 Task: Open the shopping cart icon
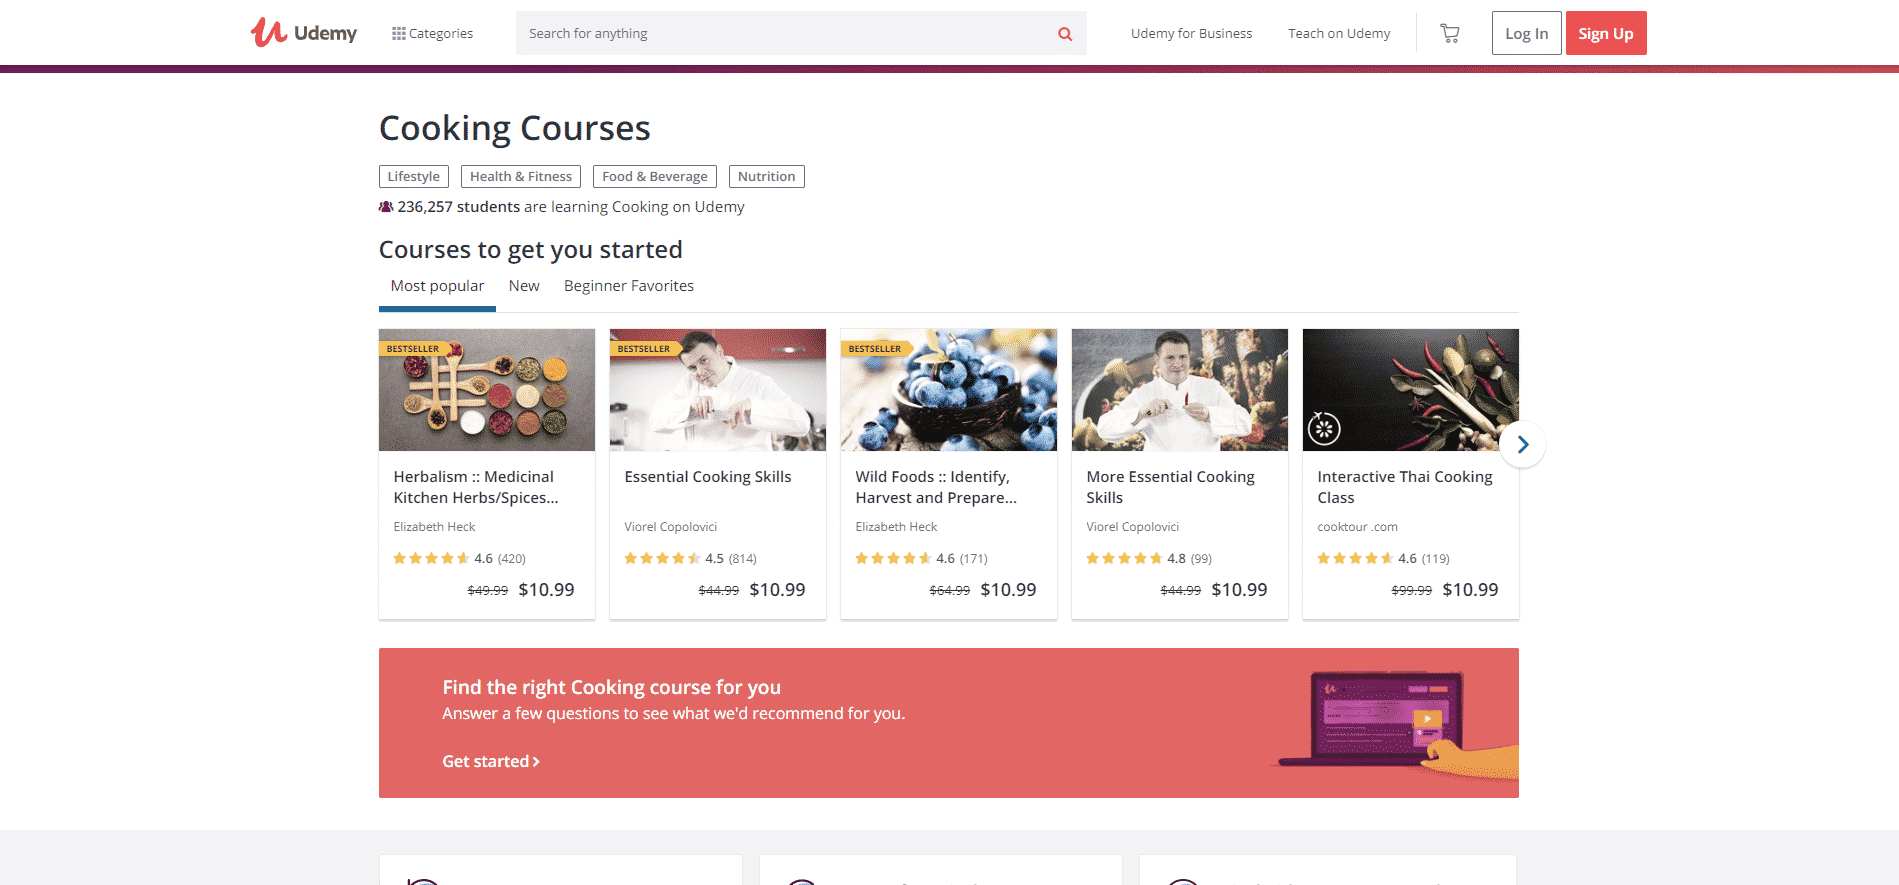tap(1449, 33)
